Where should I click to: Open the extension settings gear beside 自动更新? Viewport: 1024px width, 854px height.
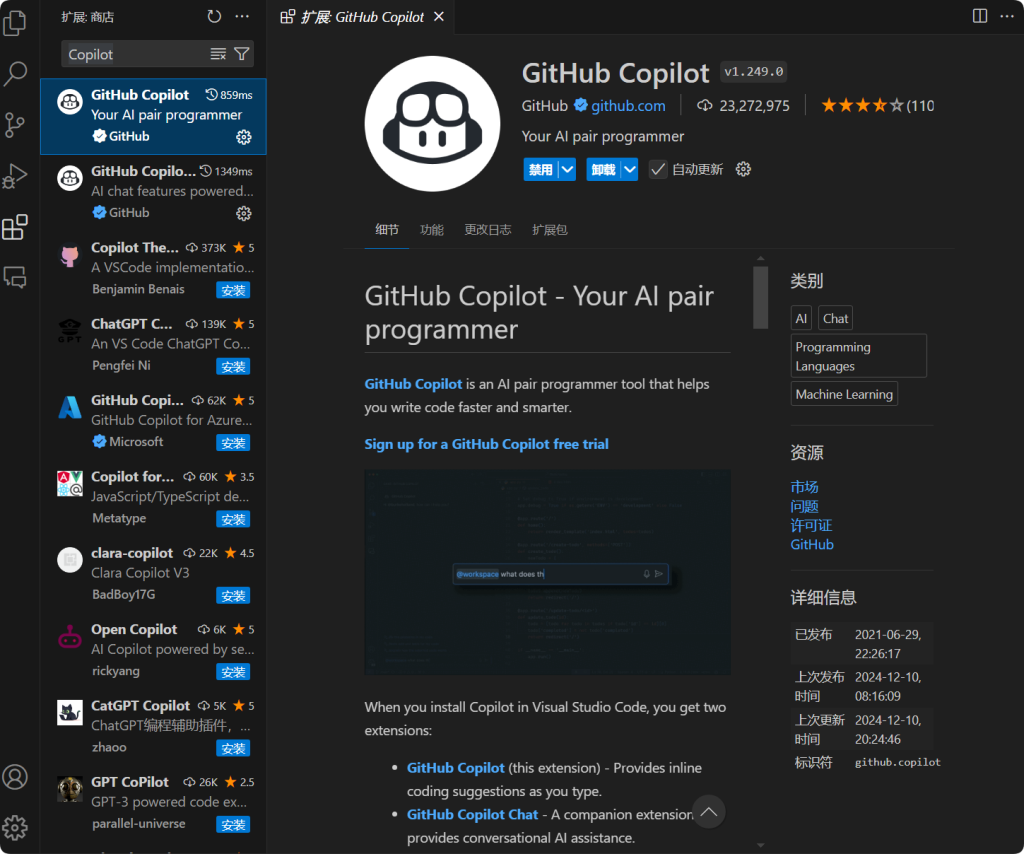pyautogui.click(x=743, y=170)
